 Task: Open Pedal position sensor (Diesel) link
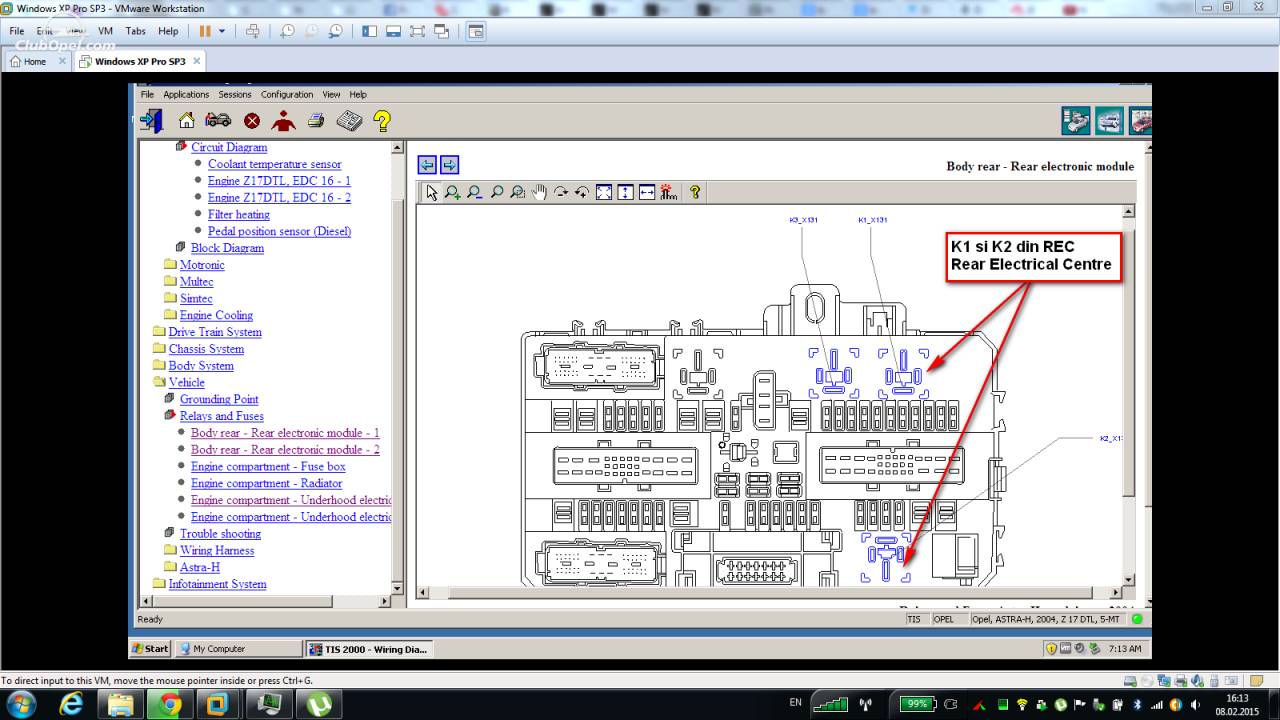pyautogui.click(x=279, y=231)
